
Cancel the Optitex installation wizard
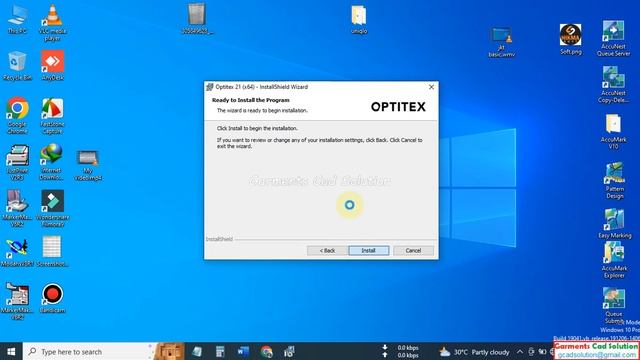pos(413,250)
